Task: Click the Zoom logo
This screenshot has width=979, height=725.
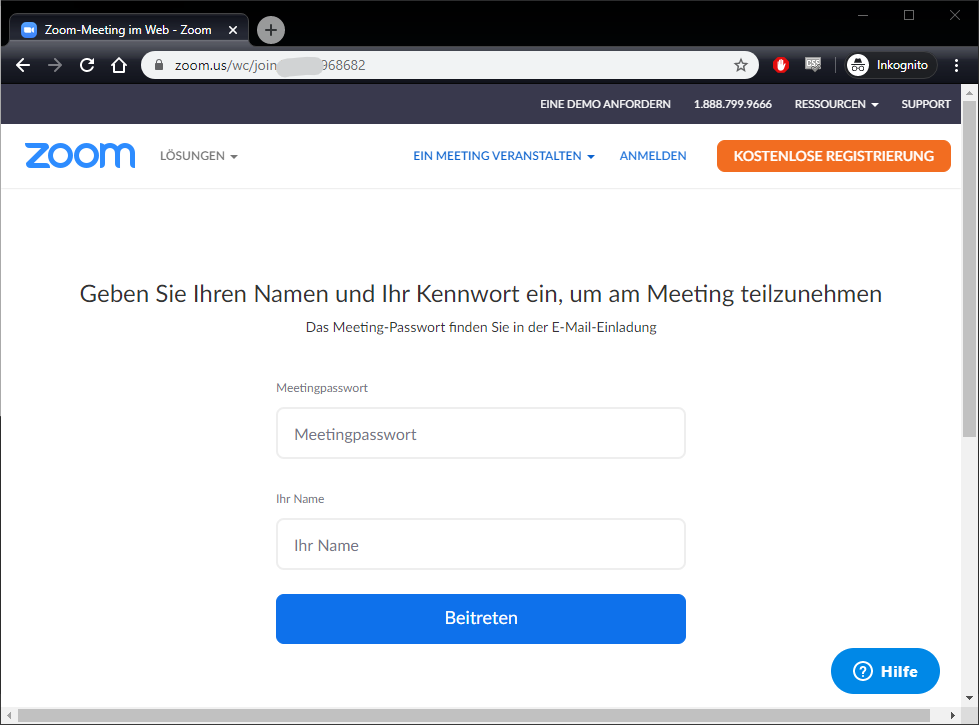Action: (x=80, y=155)
